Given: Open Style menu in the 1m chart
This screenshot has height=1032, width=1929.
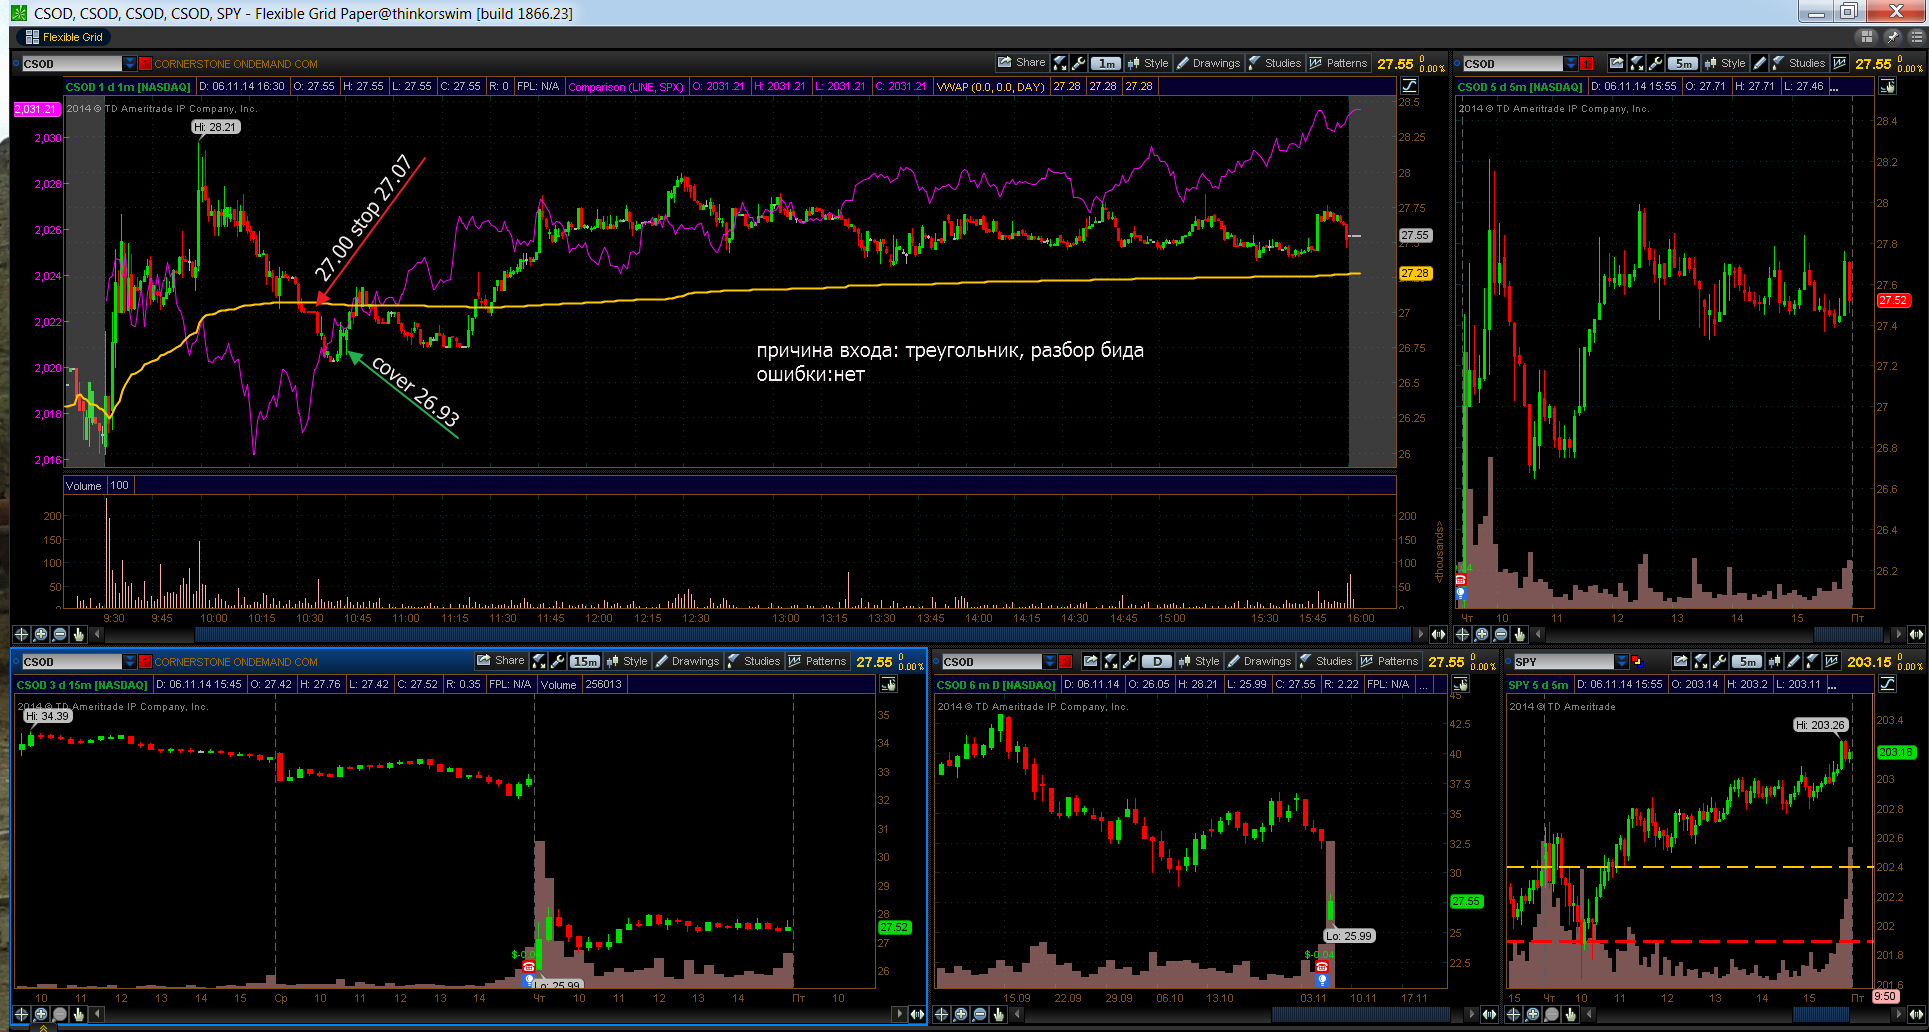Looking at the screenshot, I should click(x=1148, y=63).
